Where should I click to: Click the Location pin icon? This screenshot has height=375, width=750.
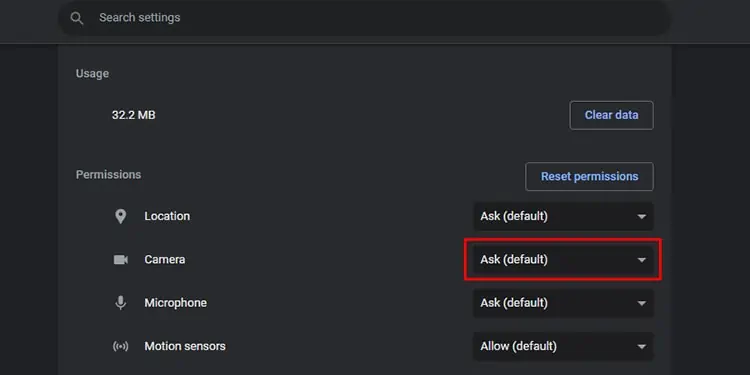tap(121, 216)
